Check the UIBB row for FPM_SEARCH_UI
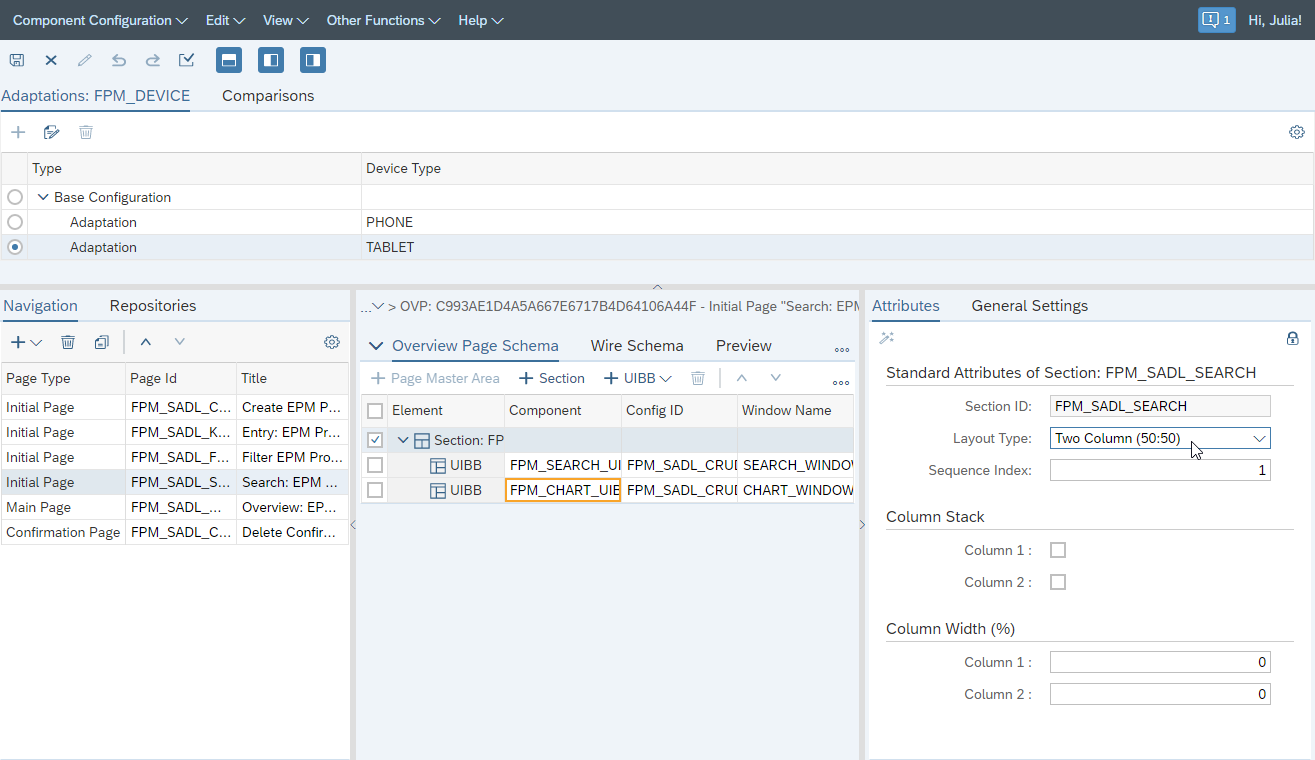Viewport: 1315px width, 760px height. [x=375, y=464]
